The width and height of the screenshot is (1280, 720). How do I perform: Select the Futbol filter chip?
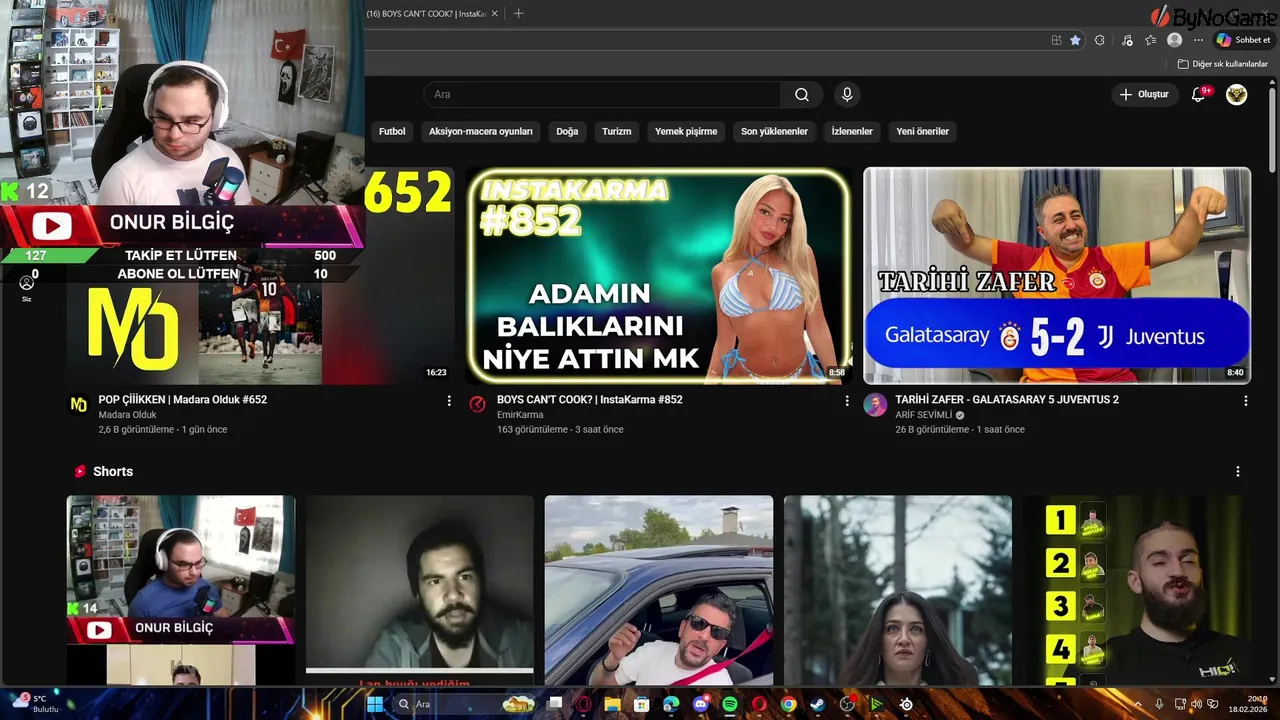392,131
